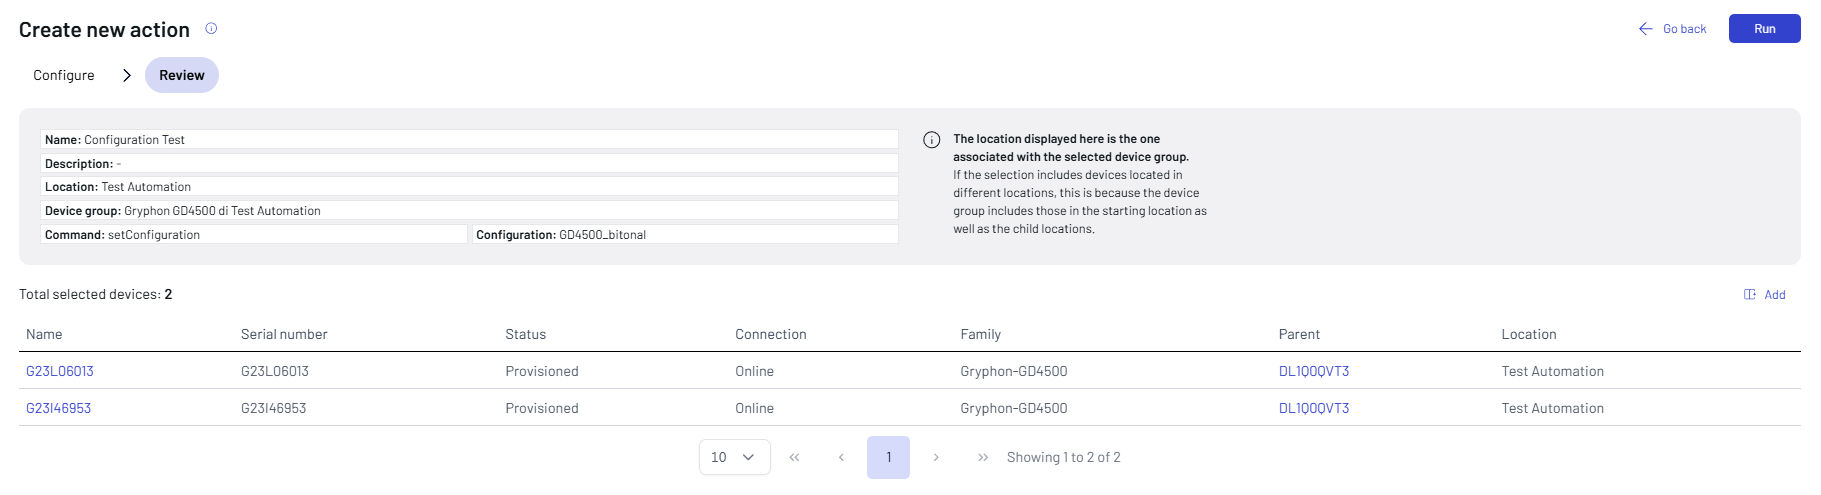Click the Go back arrow icon
This screenshot has height=495, width=1821.
pyautogui.click(x=1645, y=29)
